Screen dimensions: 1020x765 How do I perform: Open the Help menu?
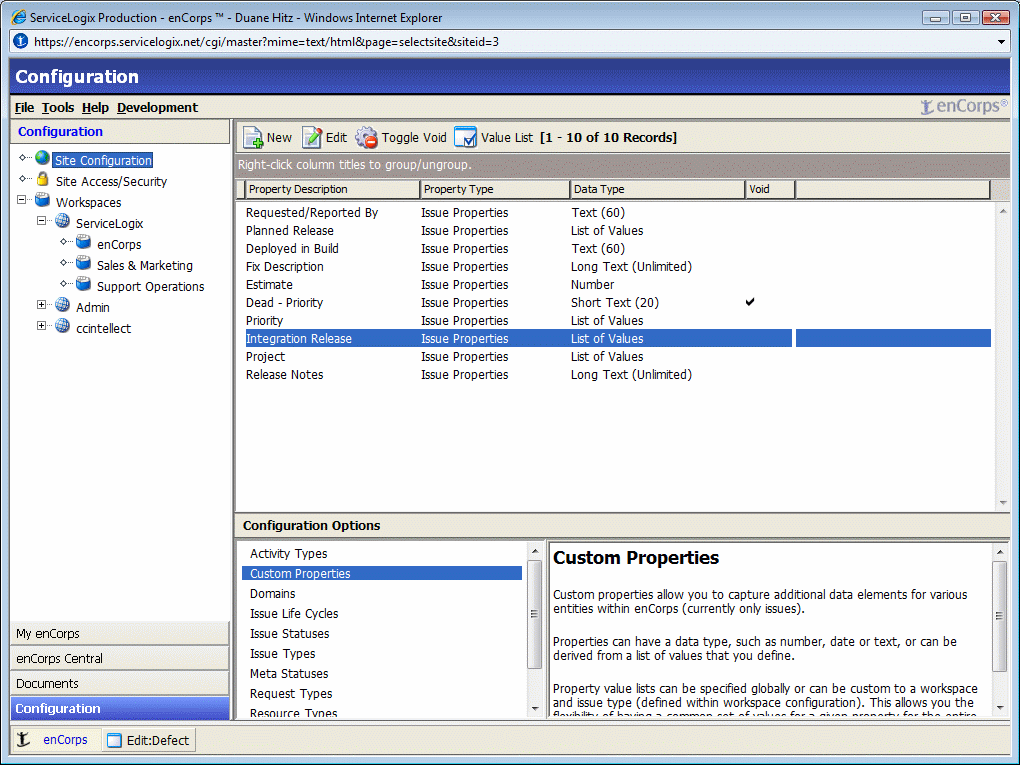coord(95,107)
